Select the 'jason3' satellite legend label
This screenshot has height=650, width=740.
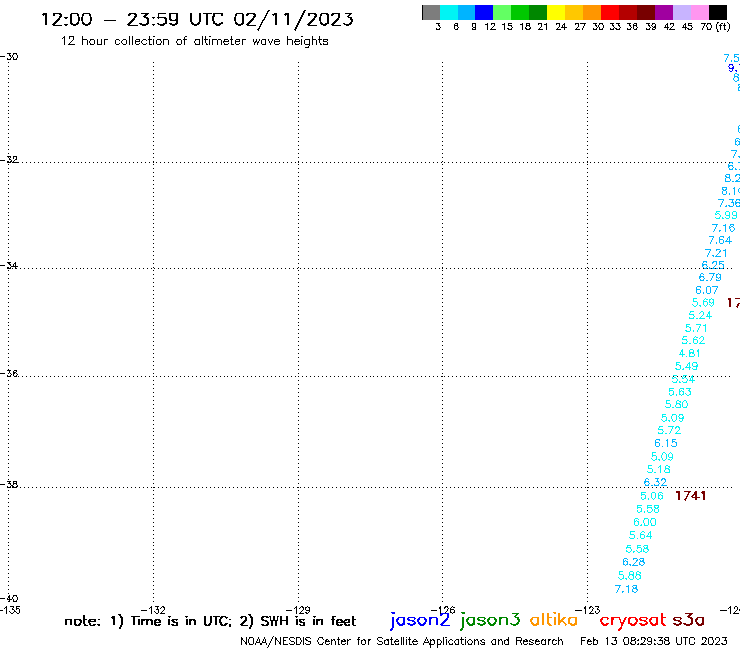490,620
